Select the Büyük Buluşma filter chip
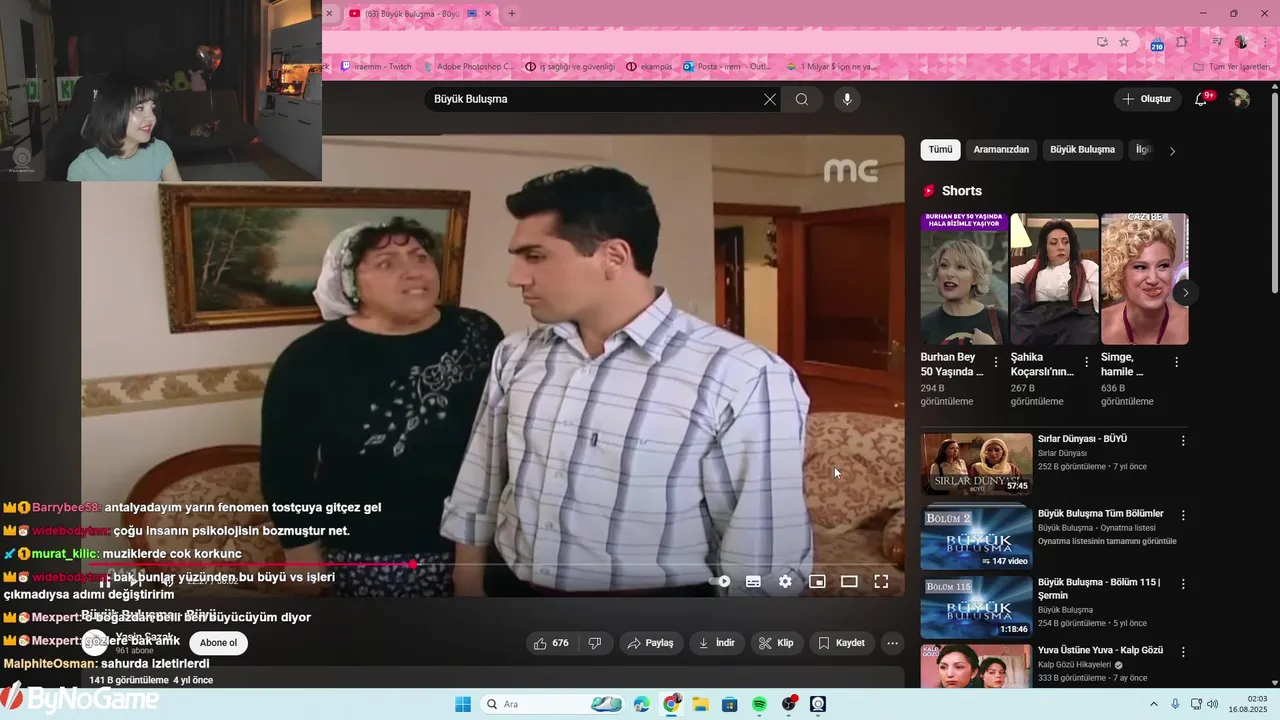 1082,150
